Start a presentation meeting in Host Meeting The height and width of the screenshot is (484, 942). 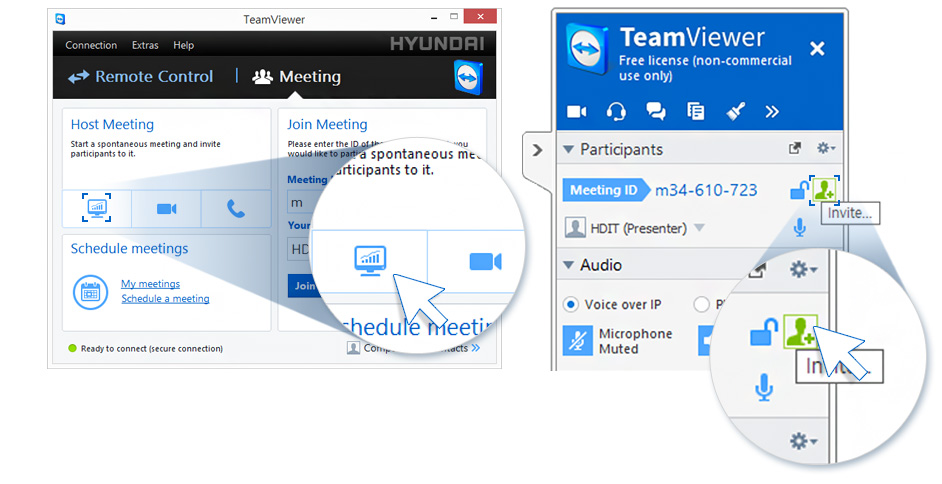96,208
